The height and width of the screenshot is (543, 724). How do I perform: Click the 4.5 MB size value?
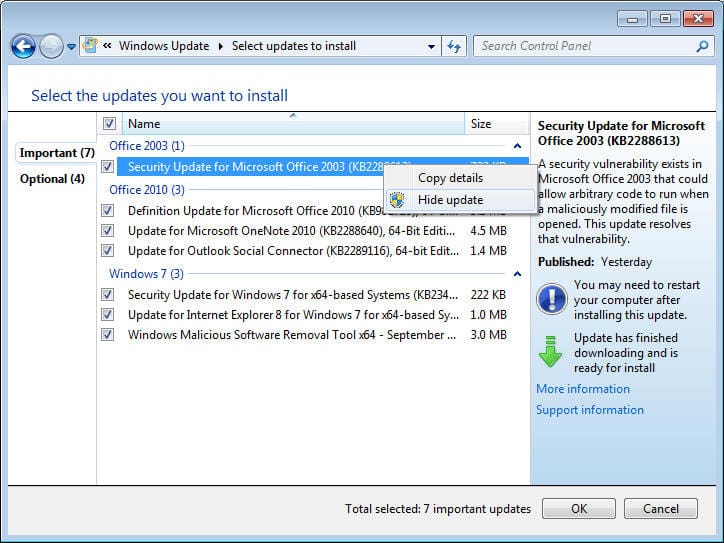[x=489, y=231]
